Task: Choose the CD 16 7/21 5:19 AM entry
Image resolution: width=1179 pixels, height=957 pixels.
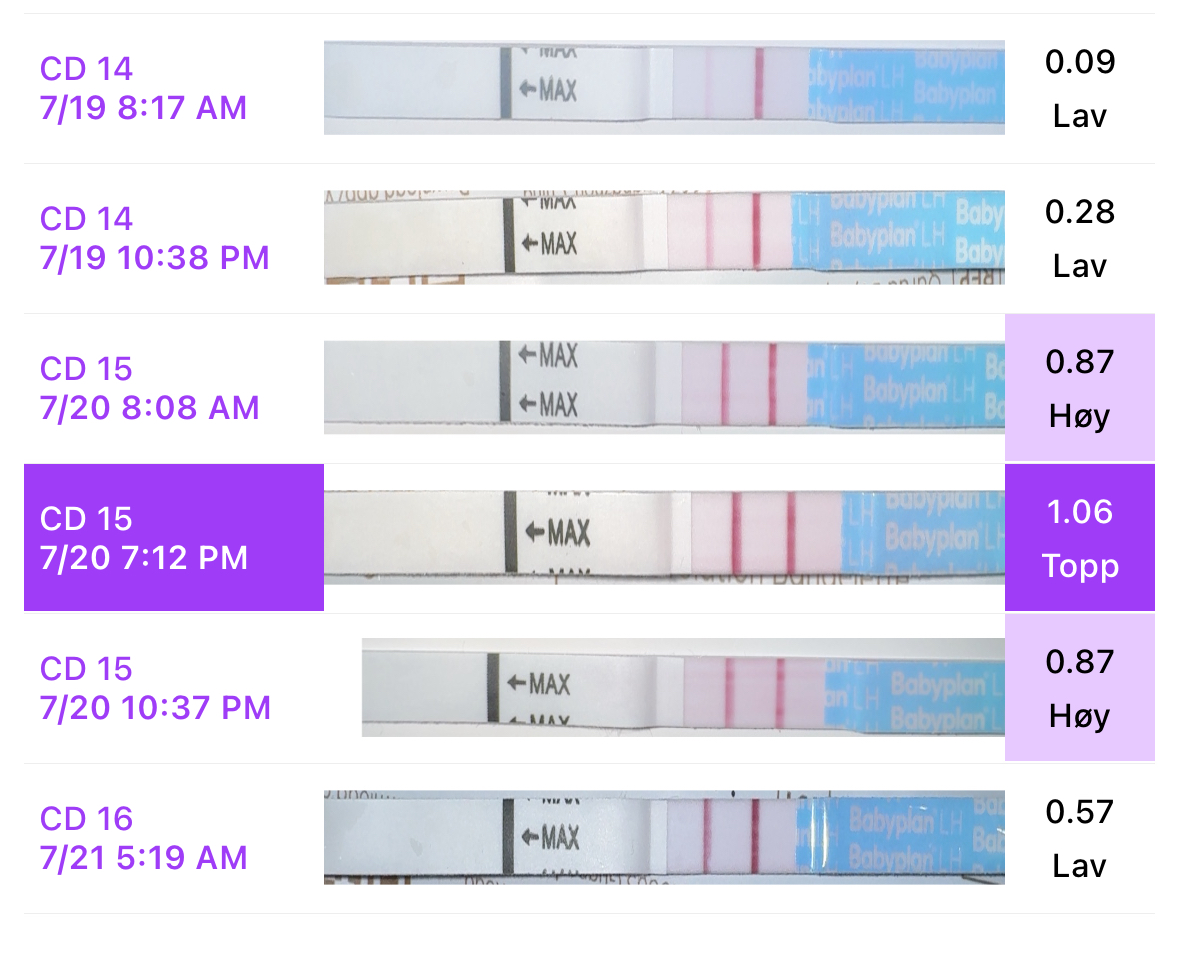Action: pos(143,838)
